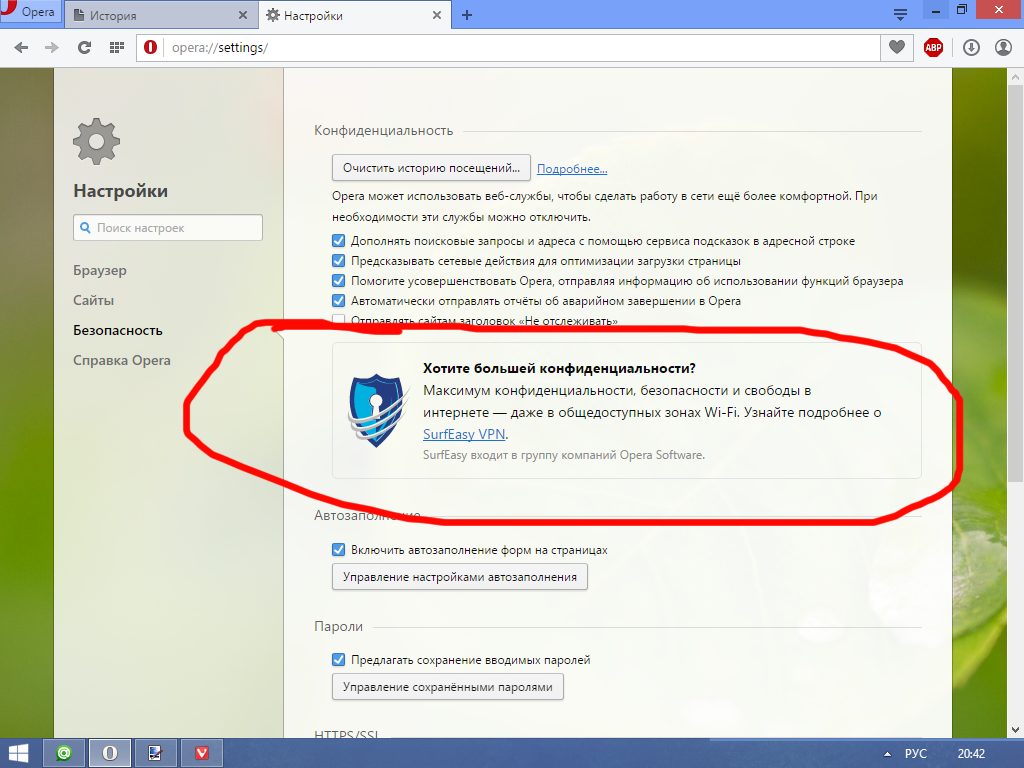Click the Opera site-info badge in address bar
1024x768 pixels.
point(150,47)
